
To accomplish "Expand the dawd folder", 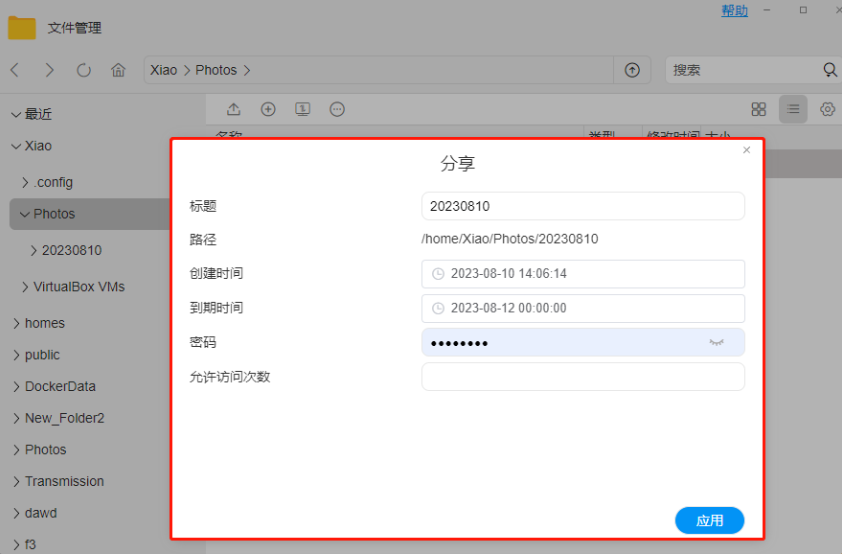I will (16, 513).
